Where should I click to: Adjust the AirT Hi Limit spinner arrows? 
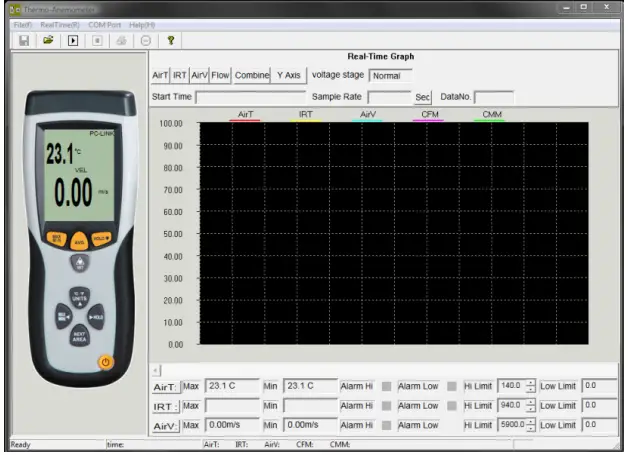pyautogui.click(x=531, y=386)
